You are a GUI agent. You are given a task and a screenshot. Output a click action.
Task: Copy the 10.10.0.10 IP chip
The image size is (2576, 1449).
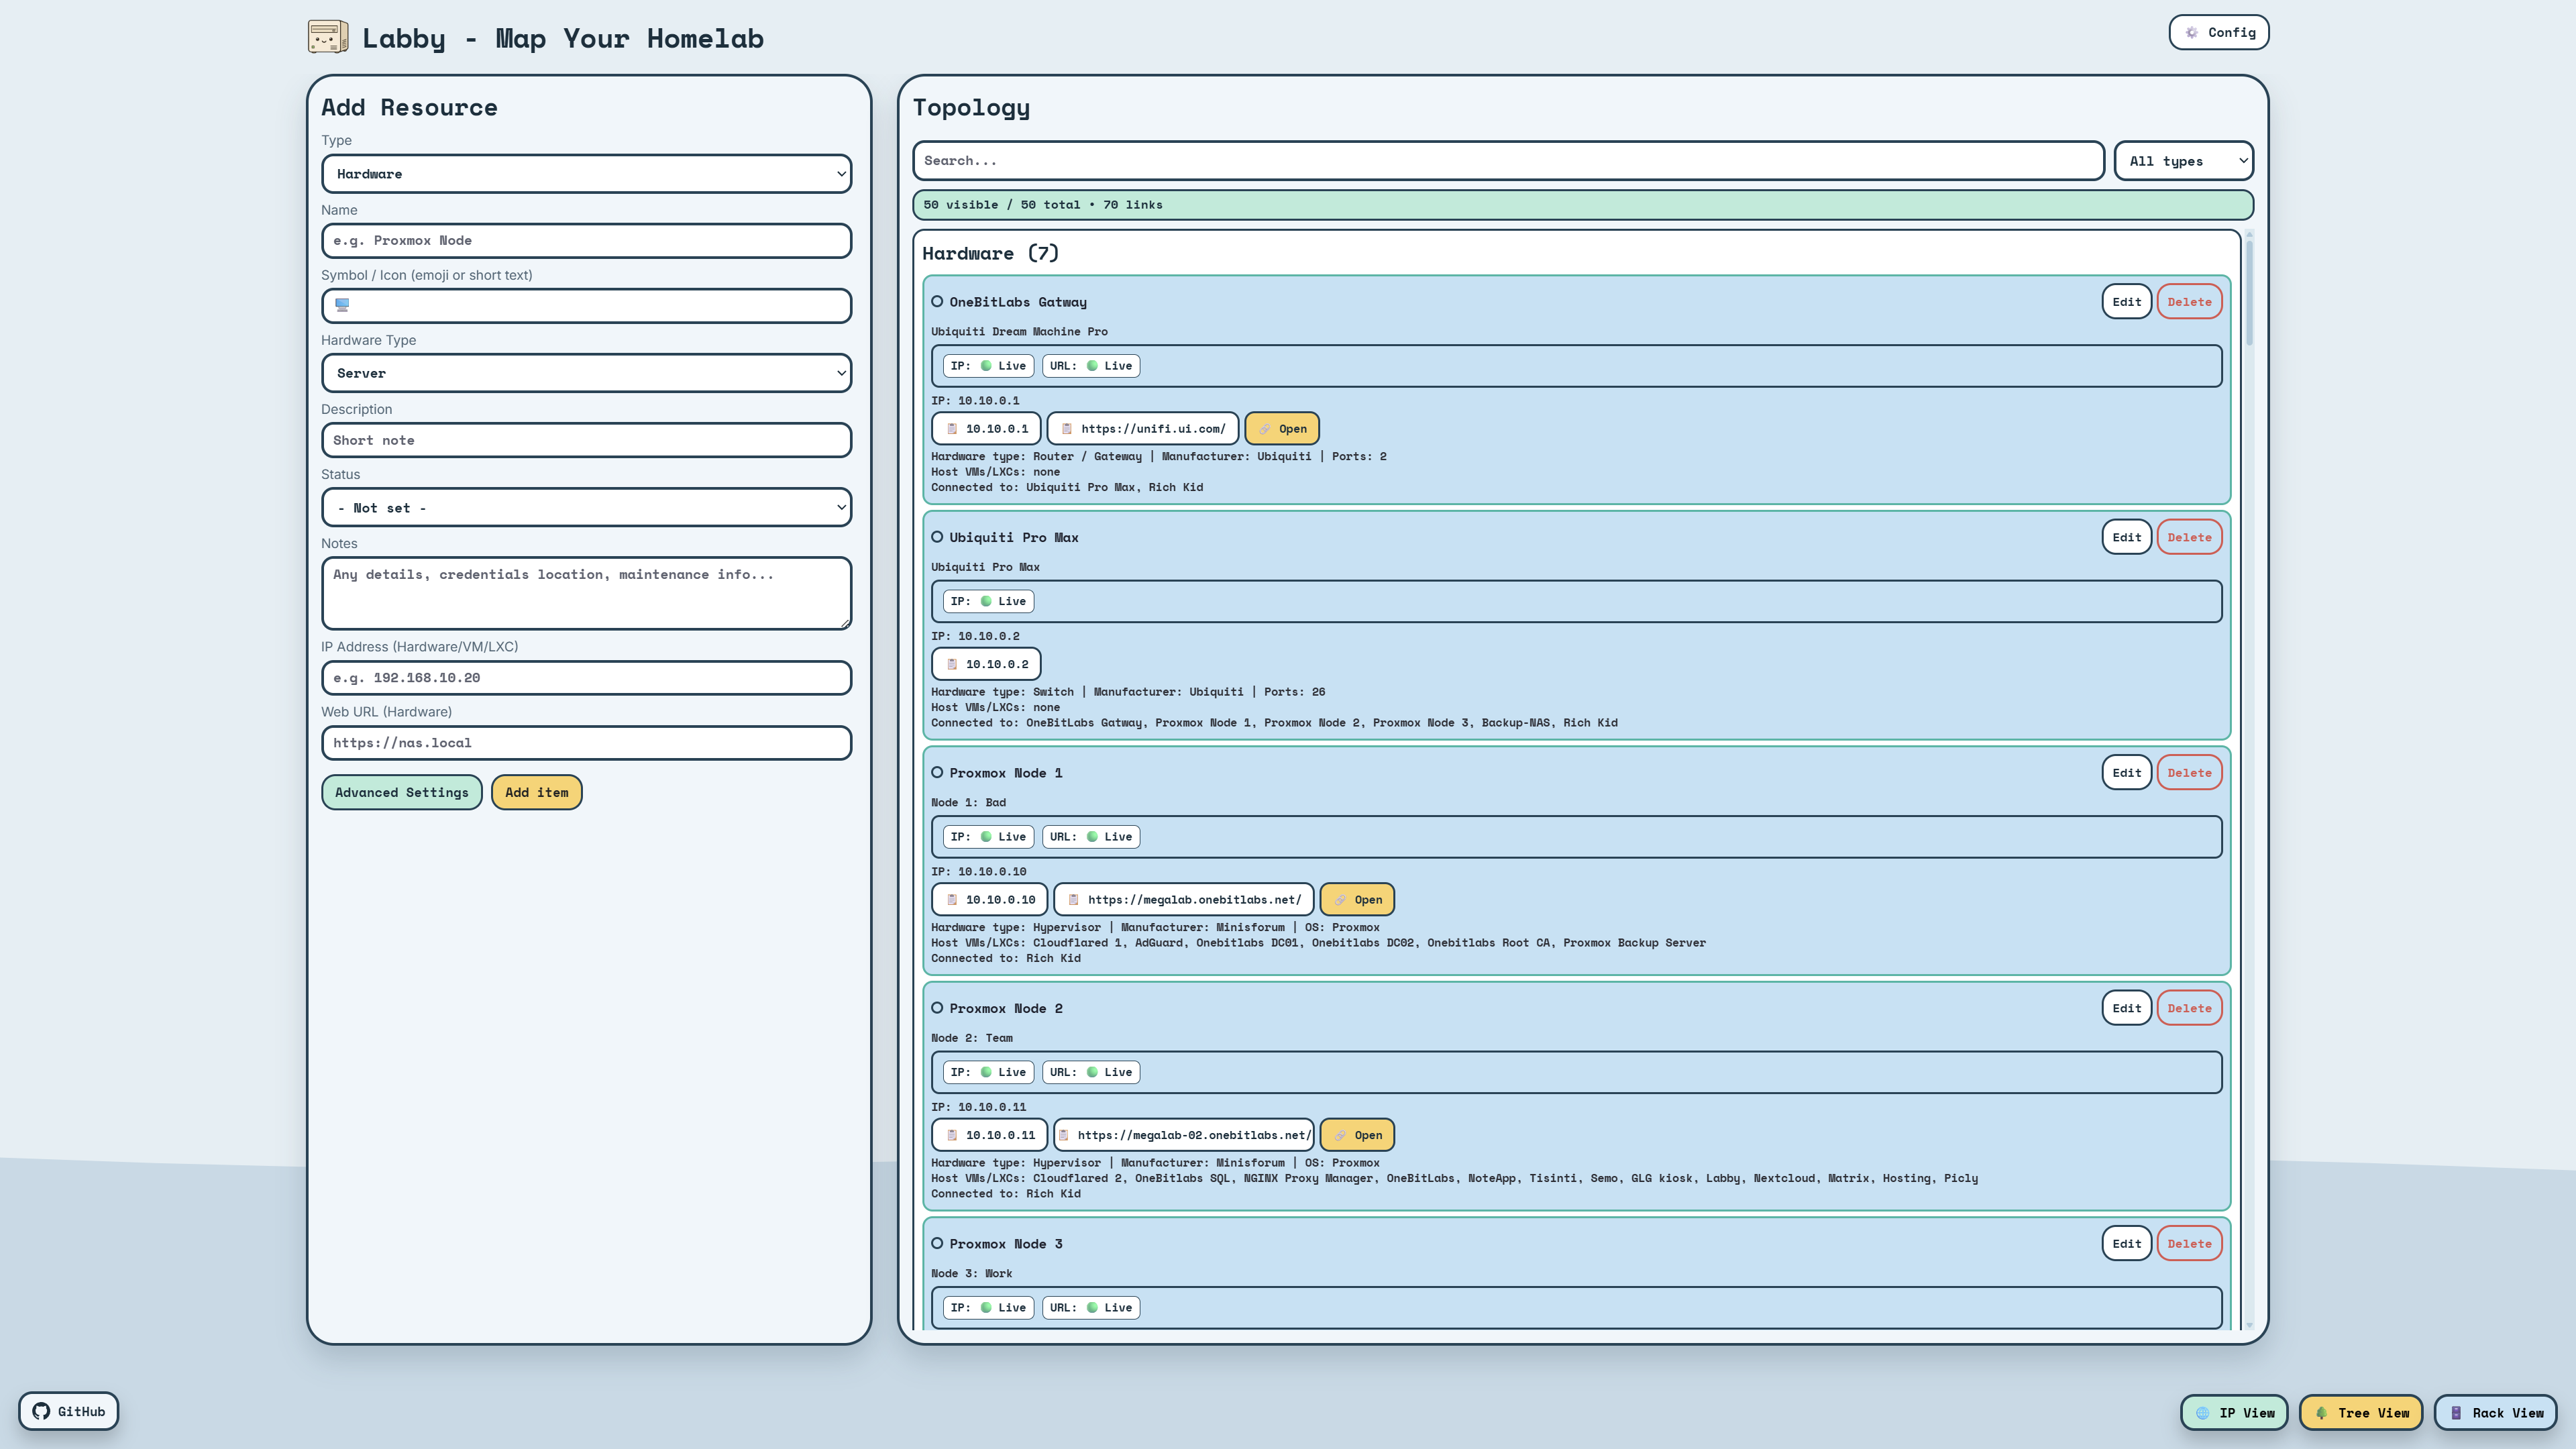click(990, 900)
